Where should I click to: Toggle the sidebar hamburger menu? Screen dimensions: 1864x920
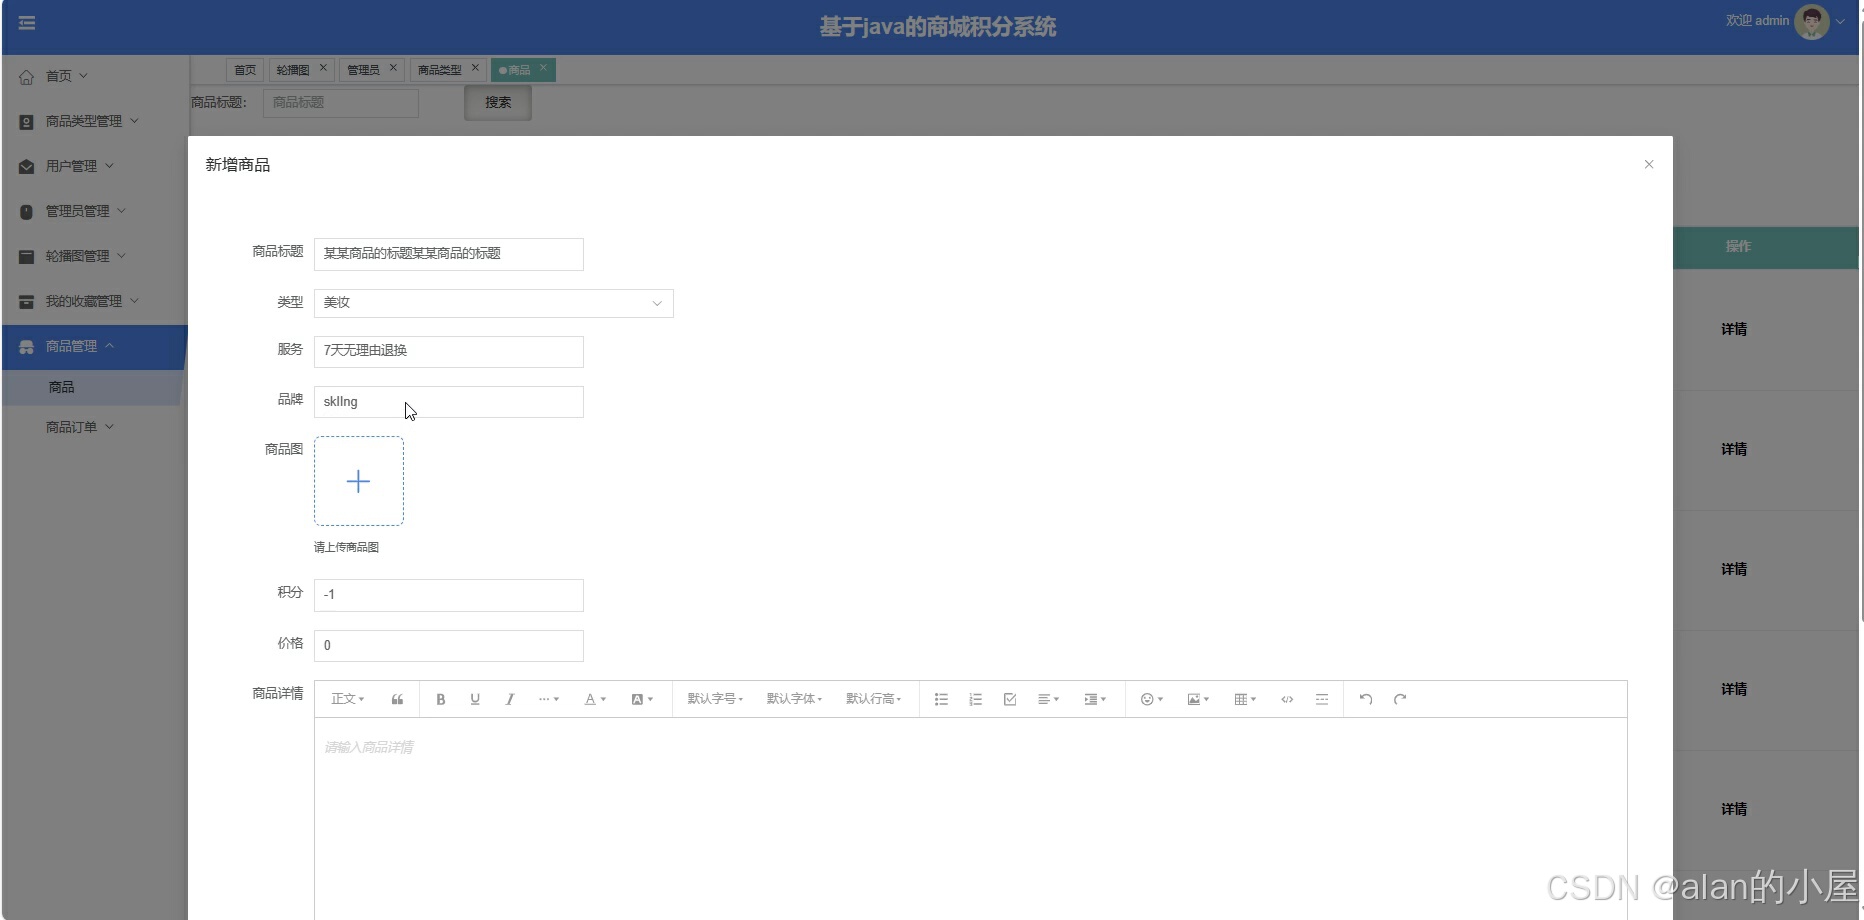[x=27, y=23]
